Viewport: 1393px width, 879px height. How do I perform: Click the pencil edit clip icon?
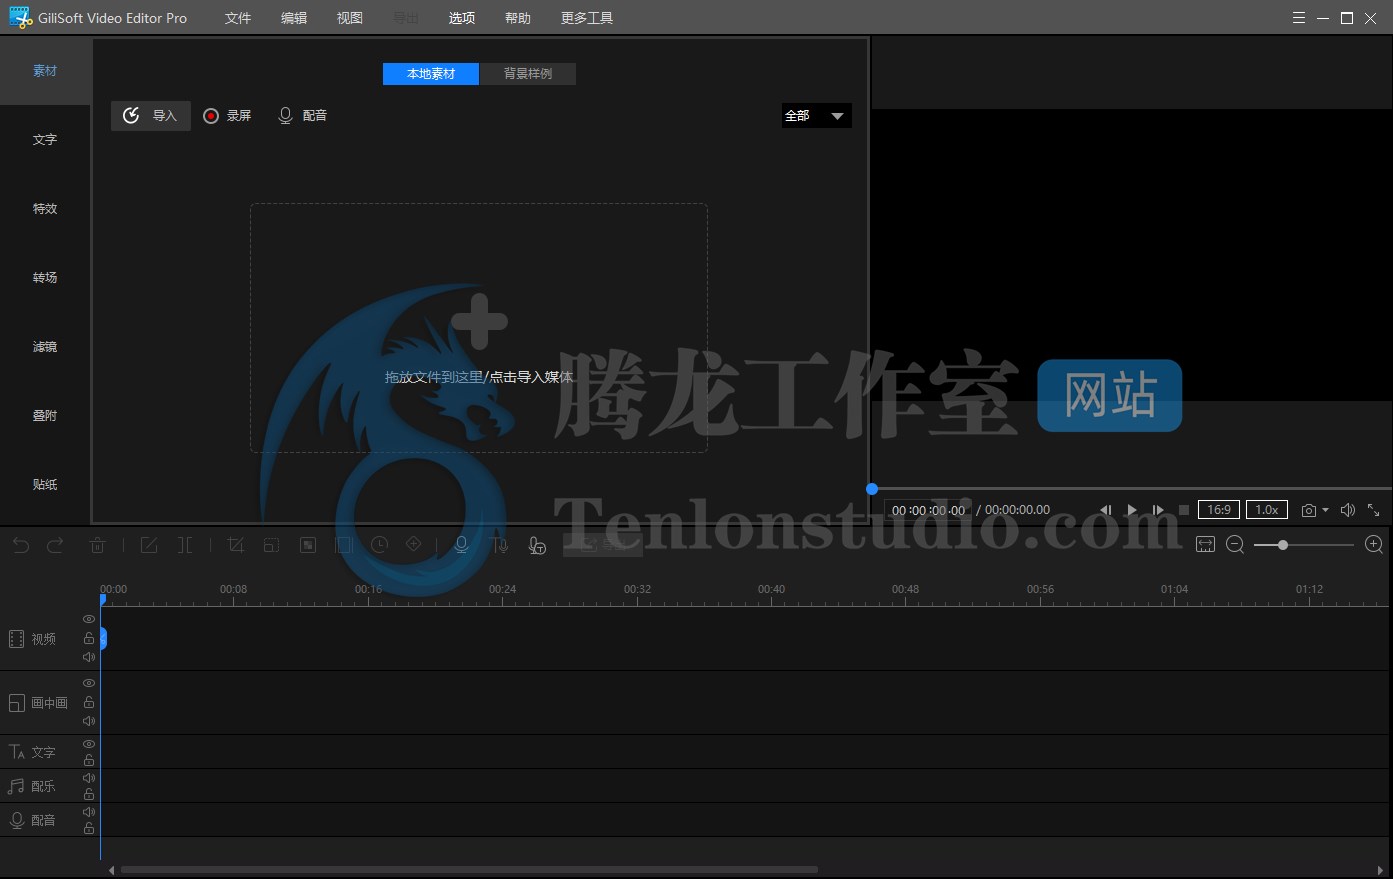149,545
